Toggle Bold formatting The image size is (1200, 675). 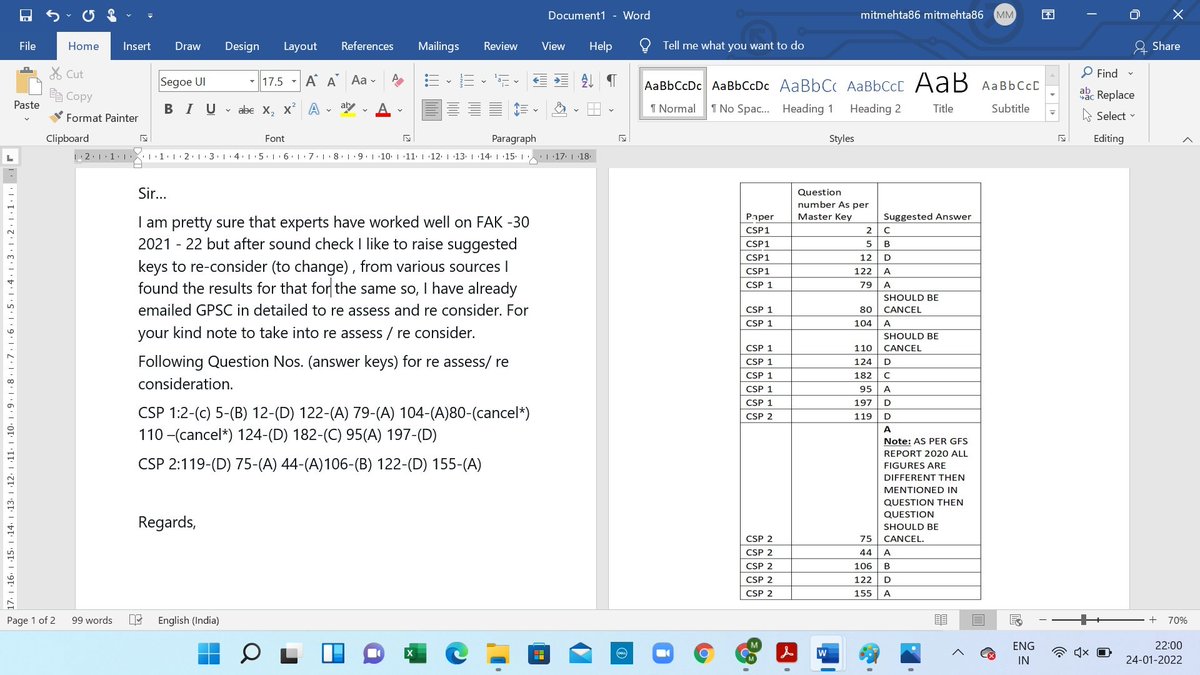[x=168, y=110]
